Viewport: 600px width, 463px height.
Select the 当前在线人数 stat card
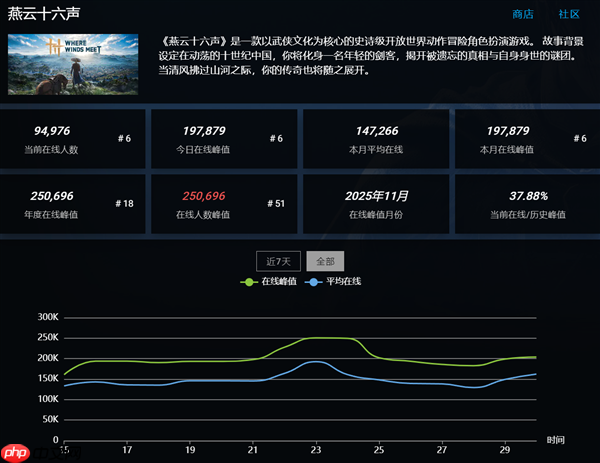point(73,138)
